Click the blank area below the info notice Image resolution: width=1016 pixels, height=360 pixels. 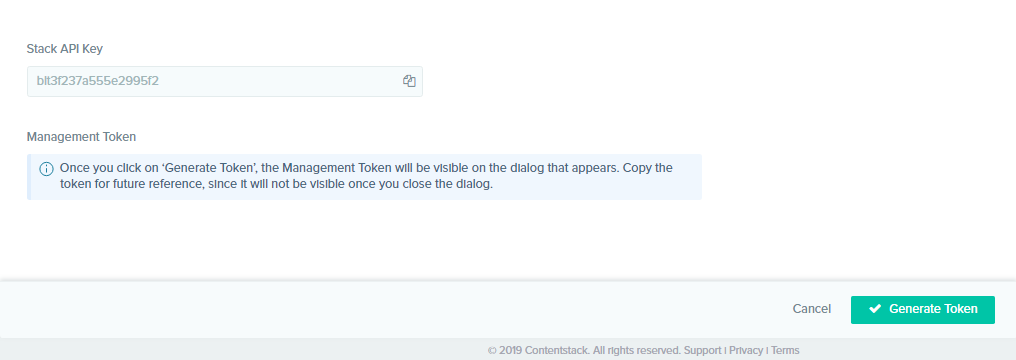tap(364, 240)
